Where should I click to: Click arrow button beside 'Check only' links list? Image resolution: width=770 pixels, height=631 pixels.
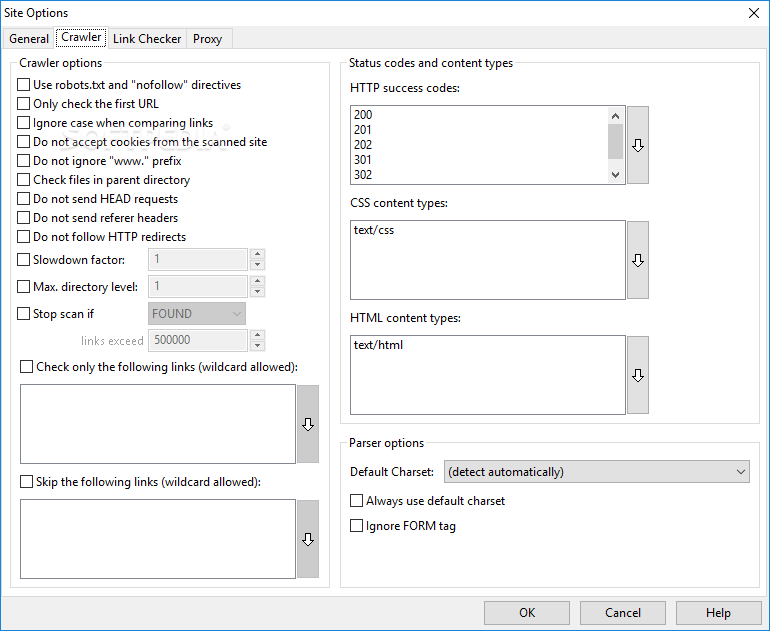click(x=308, y=424)
